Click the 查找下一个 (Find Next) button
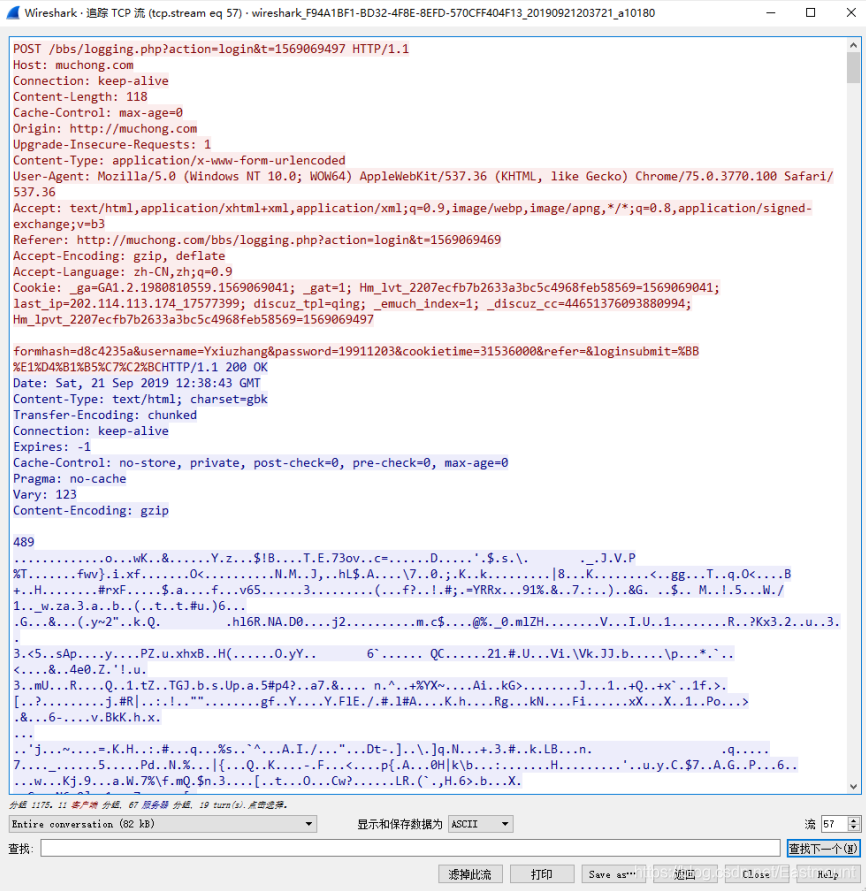The height and width of the screenshot is (891, 866). click(x=823, y=848)
